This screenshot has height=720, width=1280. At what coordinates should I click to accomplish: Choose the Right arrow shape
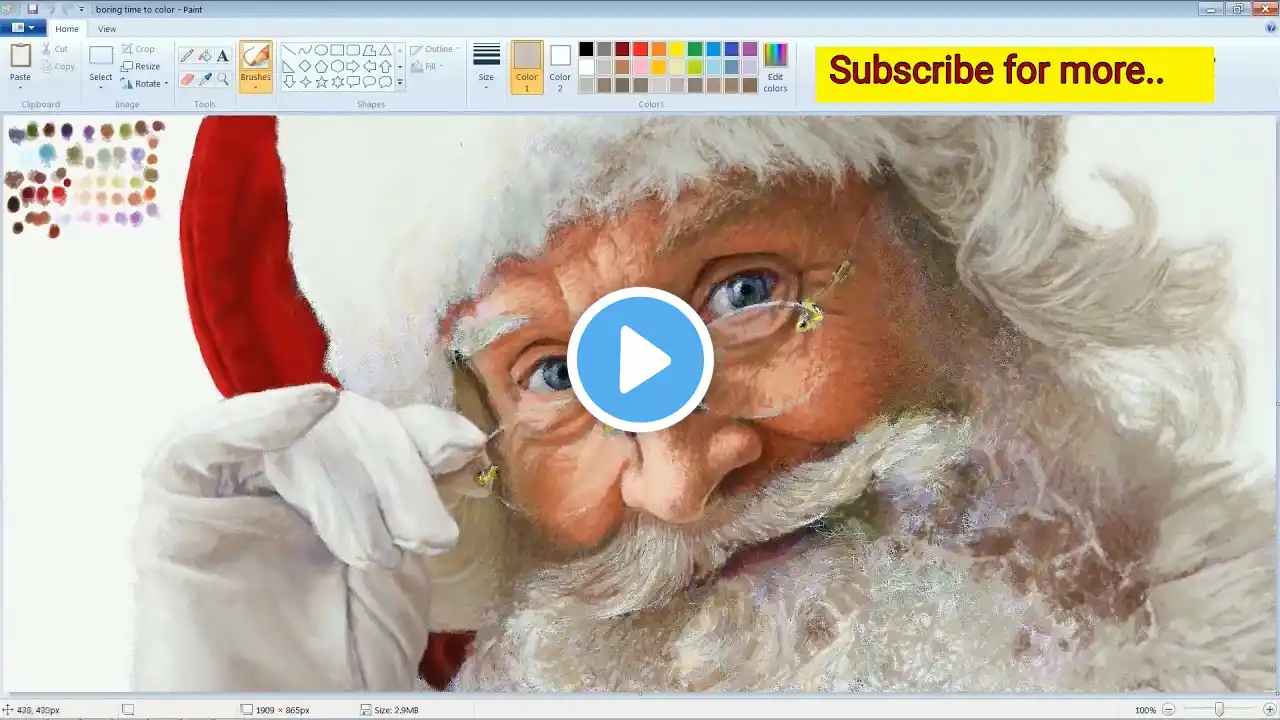(353, 66)
